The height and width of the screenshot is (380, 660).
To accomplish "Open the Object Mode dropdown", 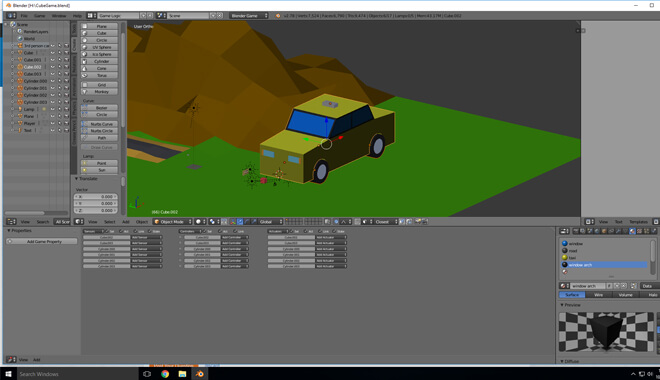I will pyautogui.click(x=173, y=222).
